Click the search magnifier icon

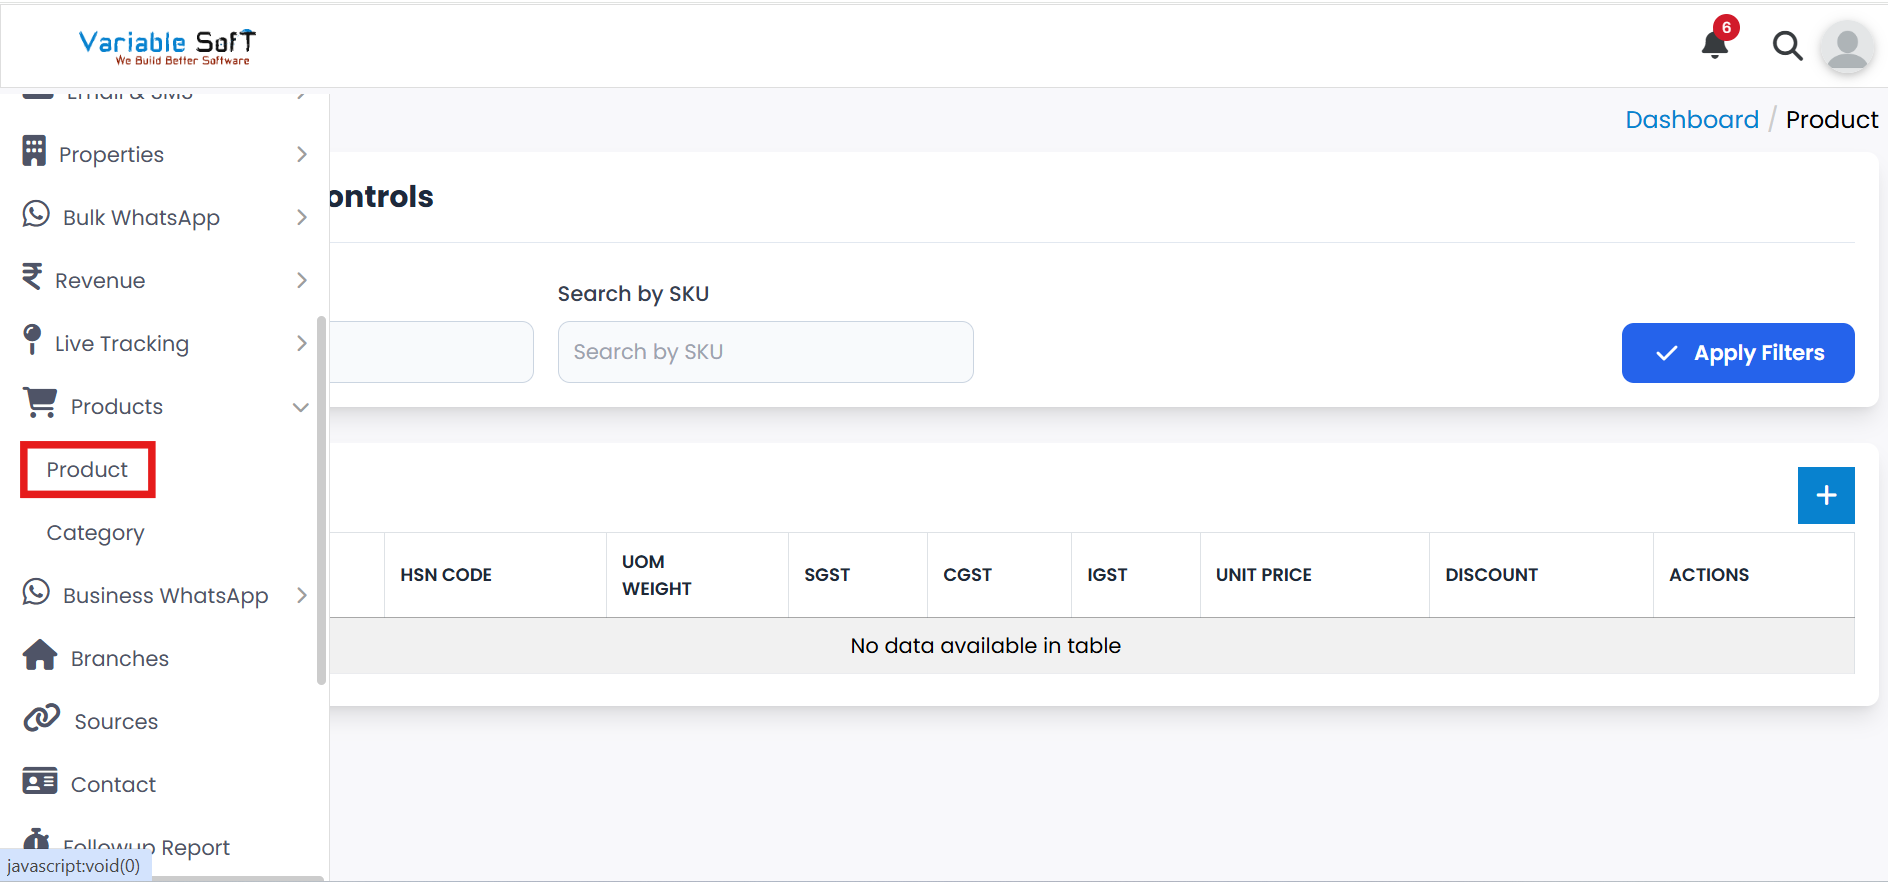coord(1787,46)
